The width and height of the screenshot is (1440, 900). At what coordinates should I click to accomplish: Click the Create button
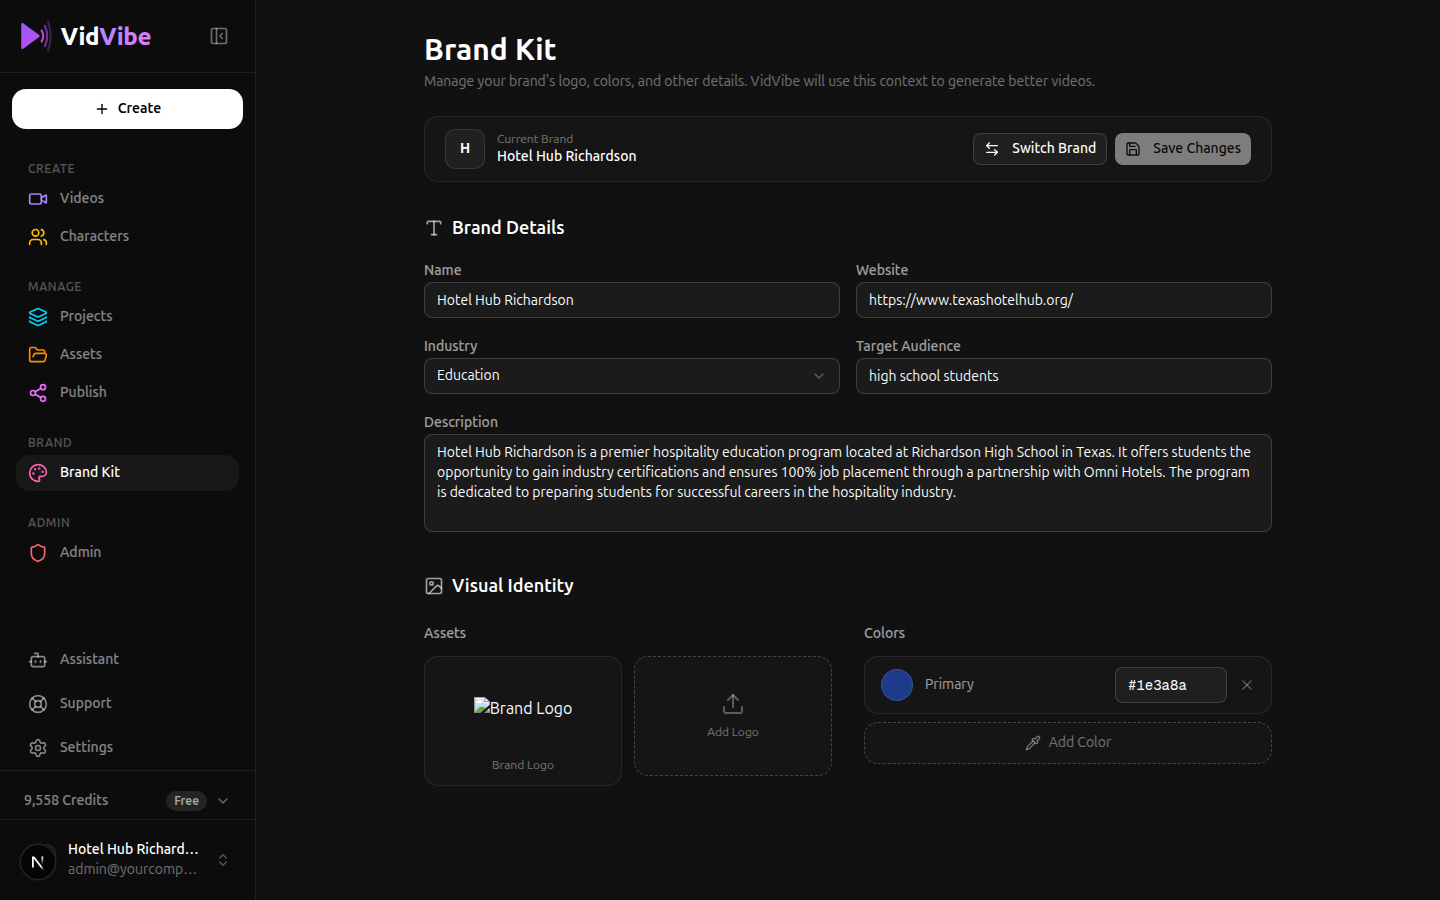pyautogui.click(x=127, y=109)
